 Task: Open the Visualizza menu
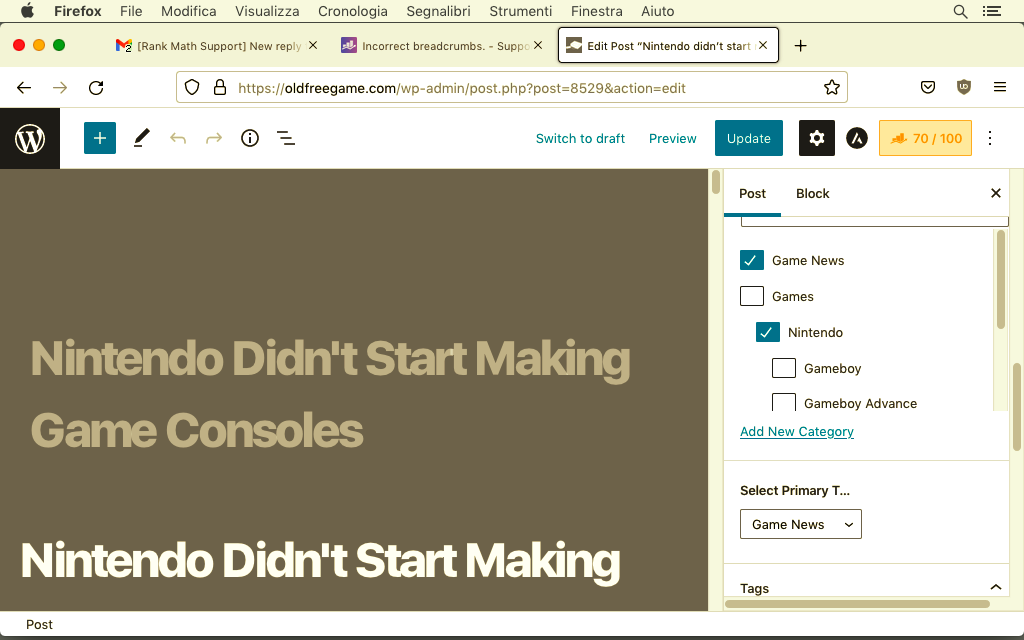click(267, 11)
